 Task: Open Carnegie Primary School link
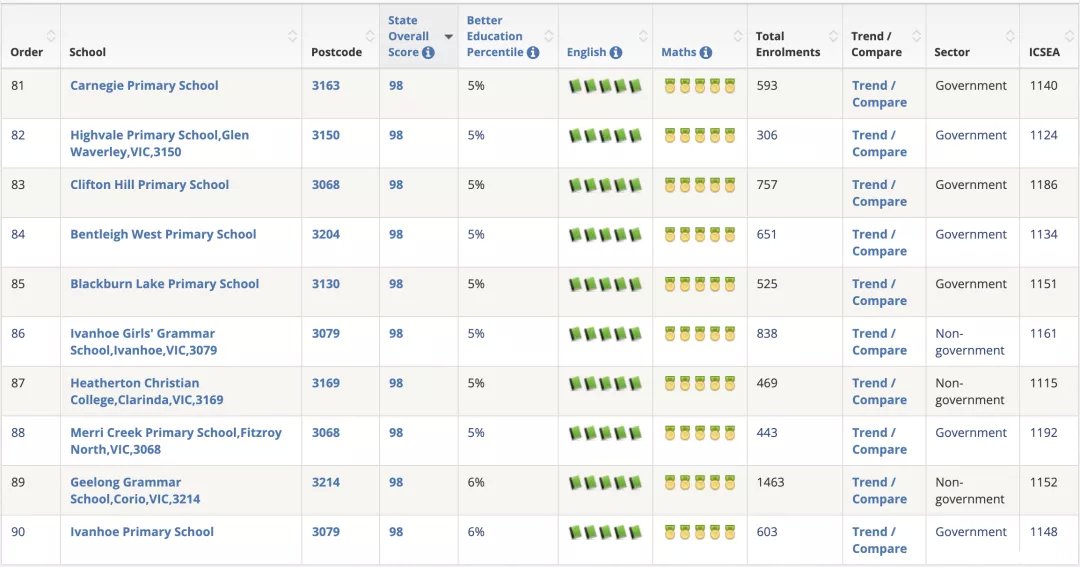[x=144, y=85]
